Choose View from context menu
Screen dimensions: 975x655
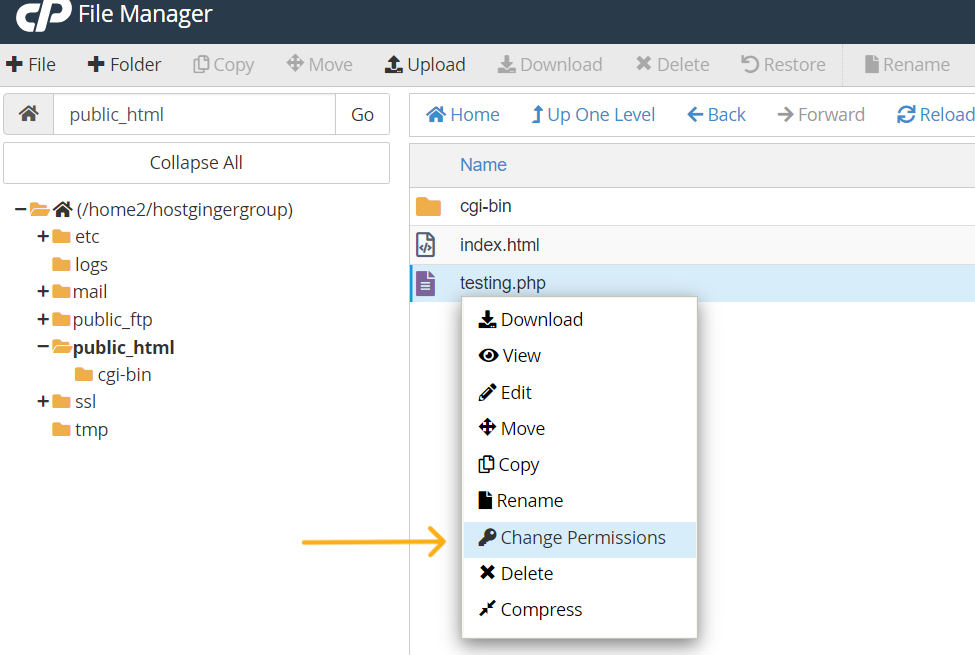(x=580, y=356)
